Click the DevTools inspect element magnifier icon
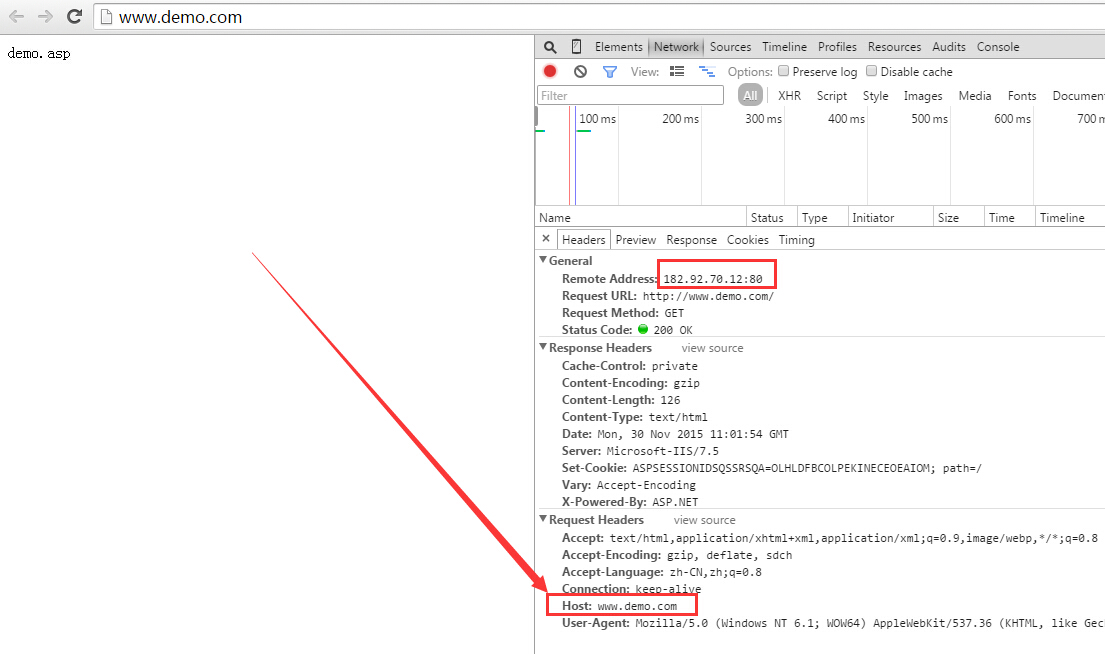Image resolution: width=1105 pixels, height=654 pixels. [x=550, y=47]
